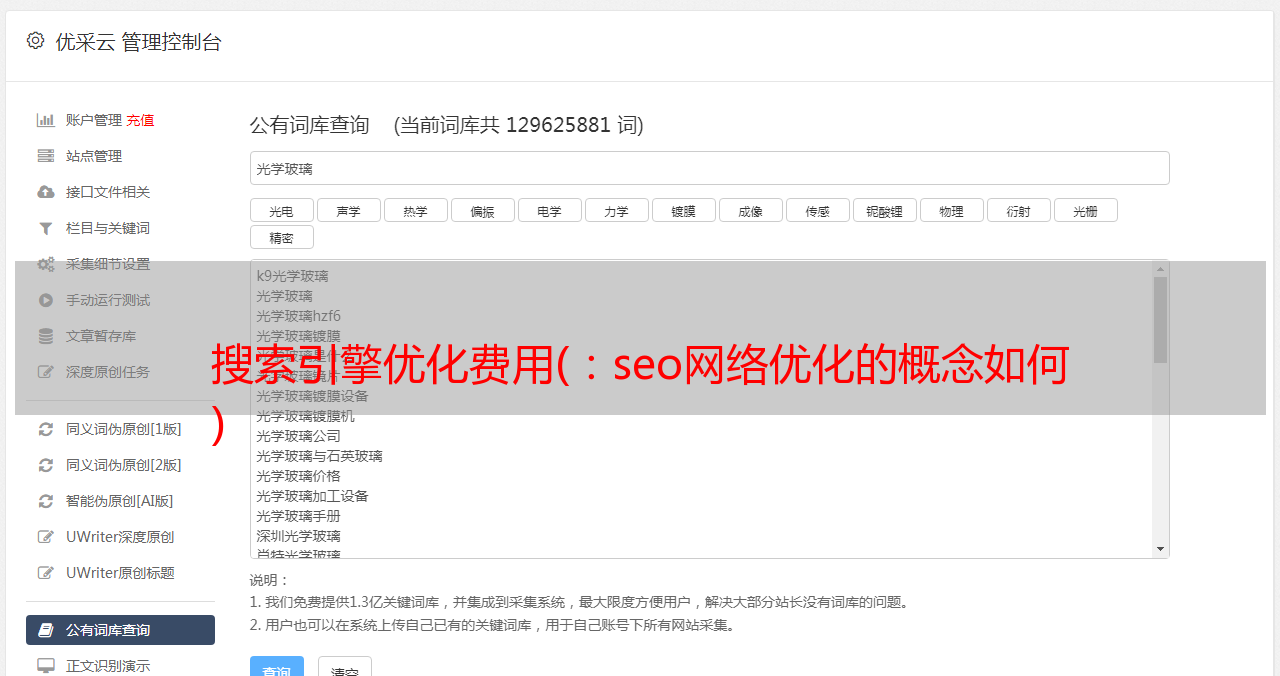
Task: Focus the keyword search field containing 光学玻璃
Action: pos(710,168)
